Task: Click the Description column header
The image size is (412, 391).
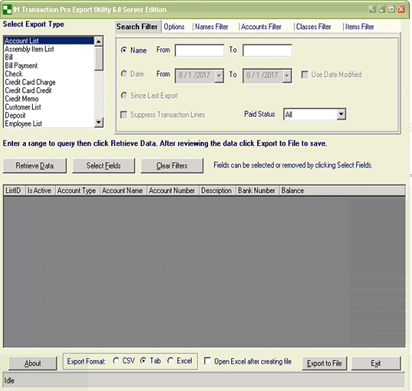Action: tap(217, 191)
